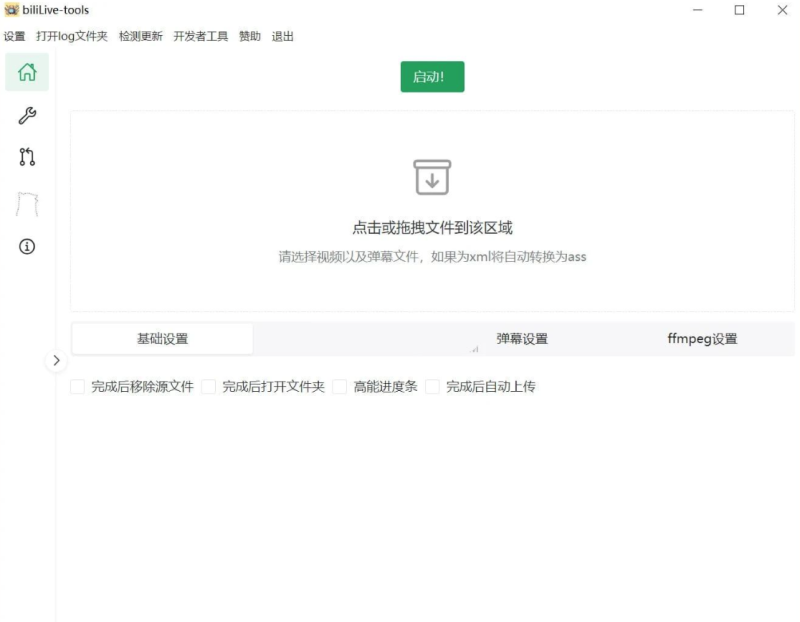This screenshot has height=622, width=800.
Task: Minimize the biliLive-tools window
Action: 697,10
